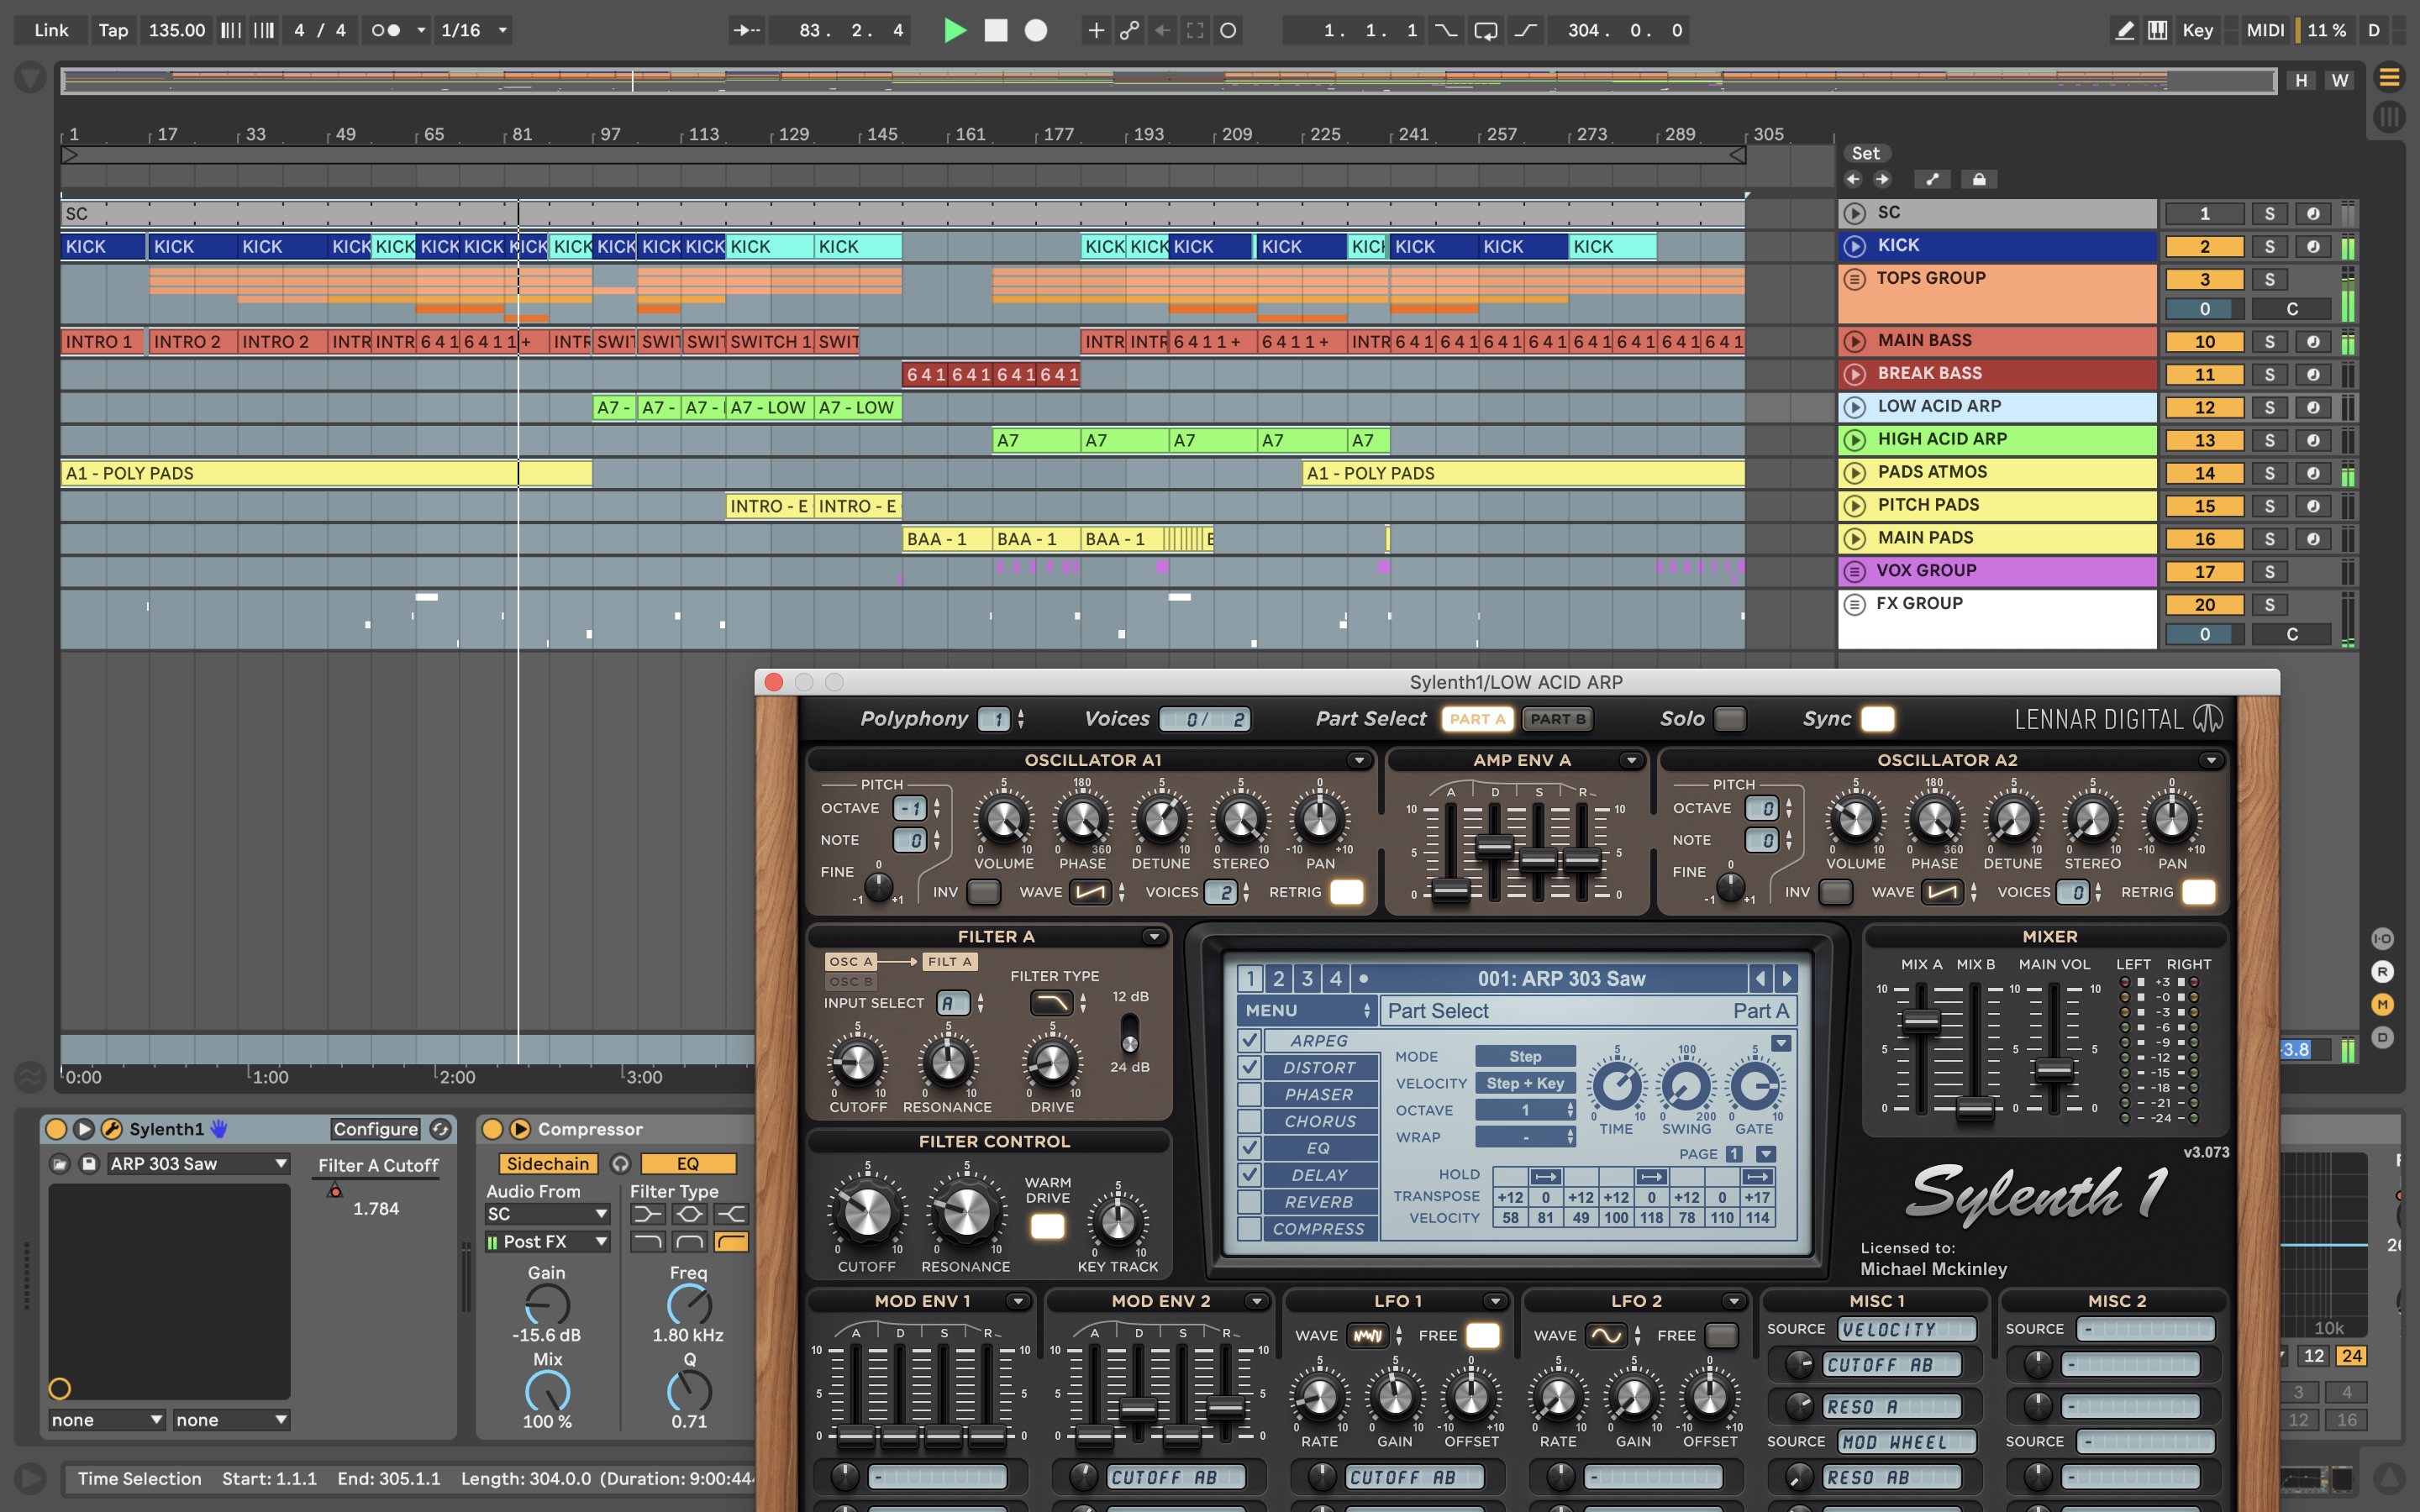Image resolution: width=2420 pixels, height=1512 pixels.
Task: Open the Sylenth MENU dropdown
Action: coord(1307,1011)
